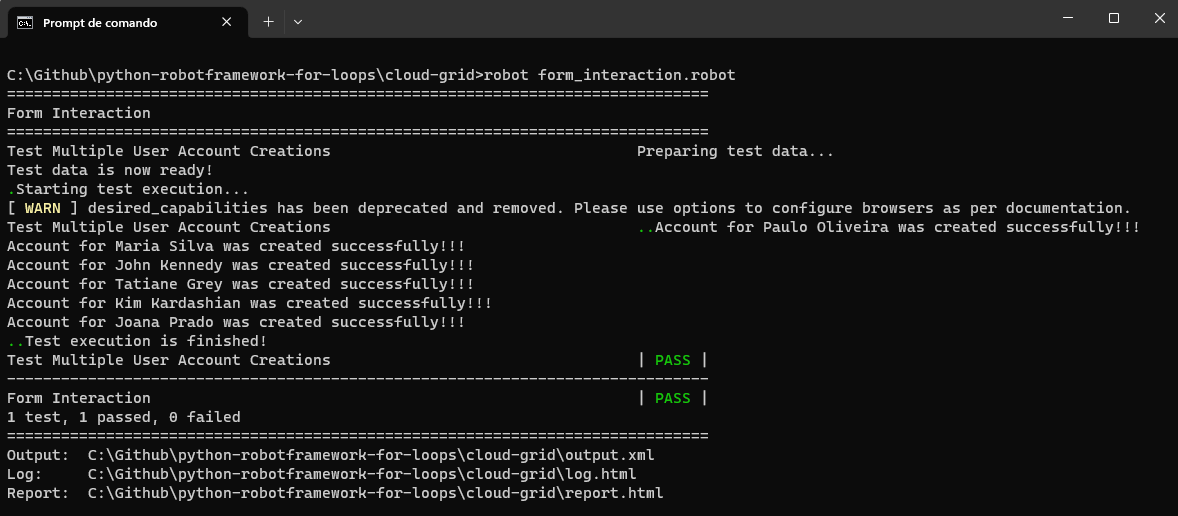This screenshot has height=516, width=1178.
Task: Click the green PASS next to Form Interaction
Action: click(672, 398)
